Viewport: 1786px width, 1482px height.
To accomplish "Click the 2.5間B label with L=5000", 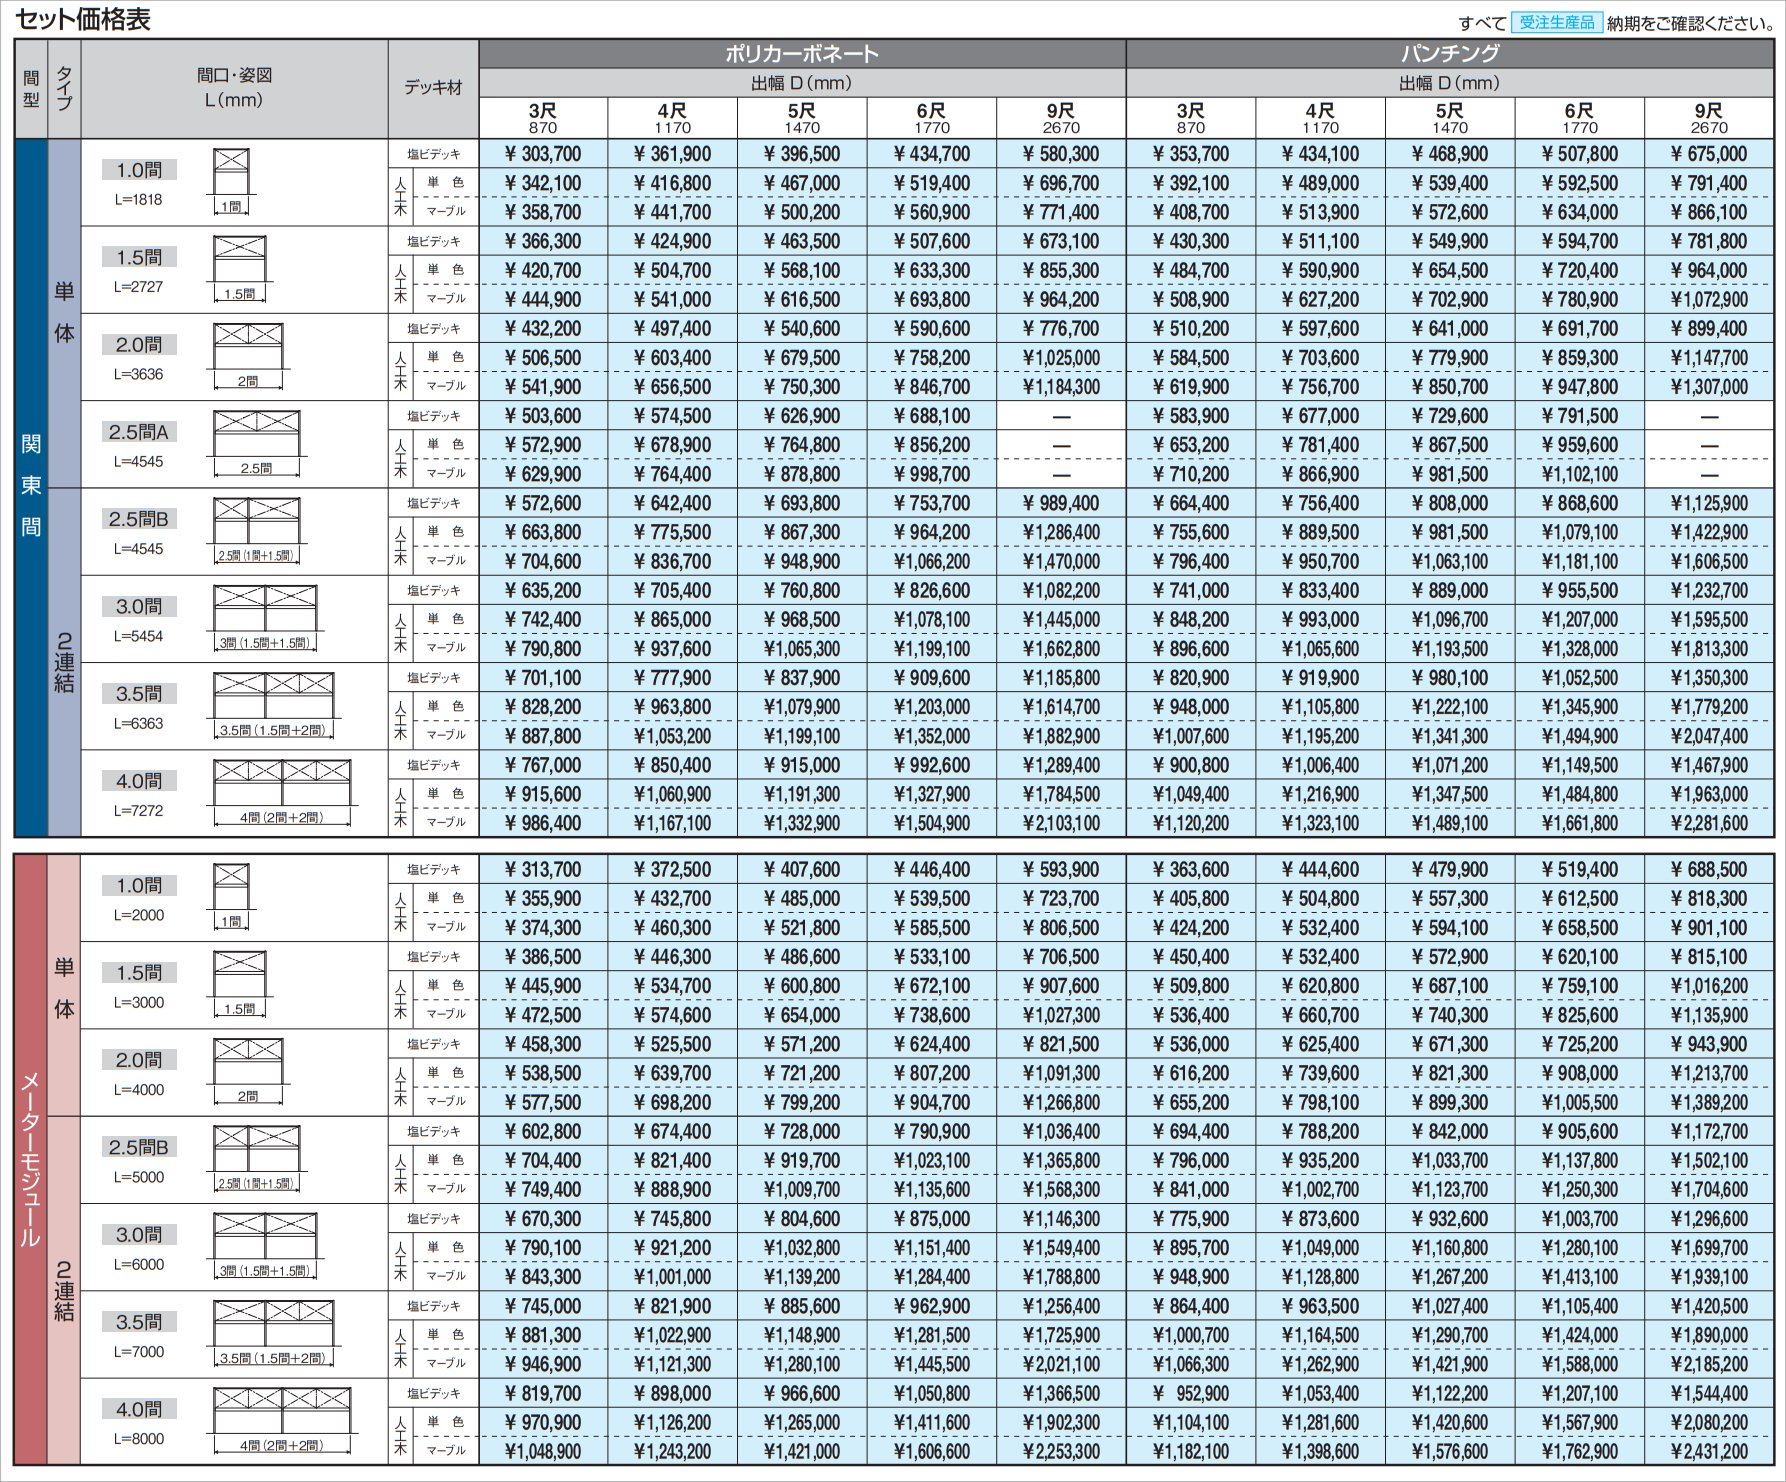I will pyautogui.click(x=139, y=1147).
